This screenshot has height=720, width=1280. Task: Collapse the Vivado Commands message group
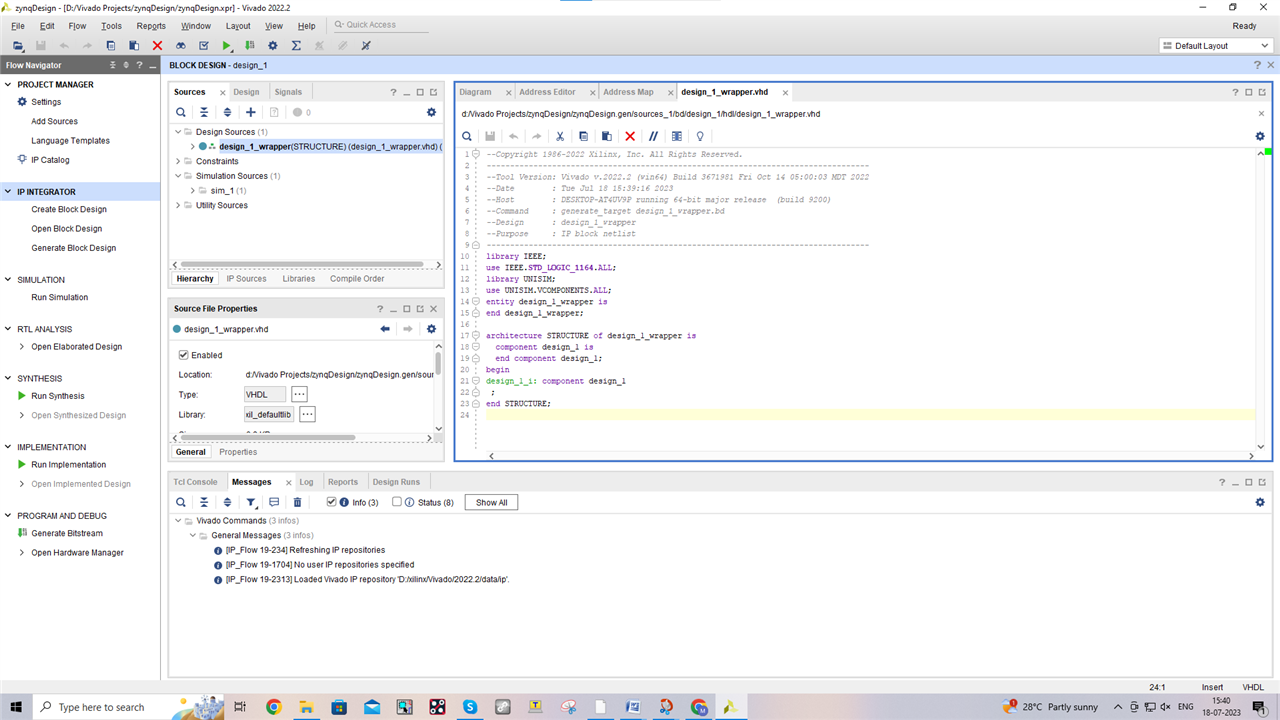point(178,521)
